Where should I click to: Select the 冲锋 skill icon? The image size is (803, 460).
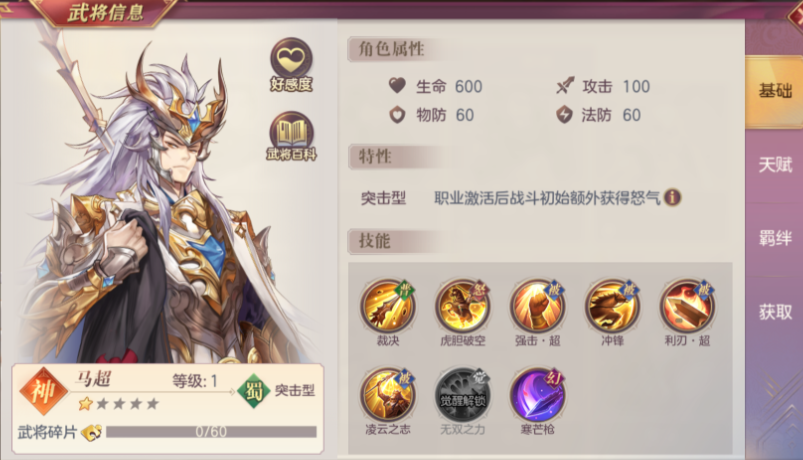(x=612, y=306)
